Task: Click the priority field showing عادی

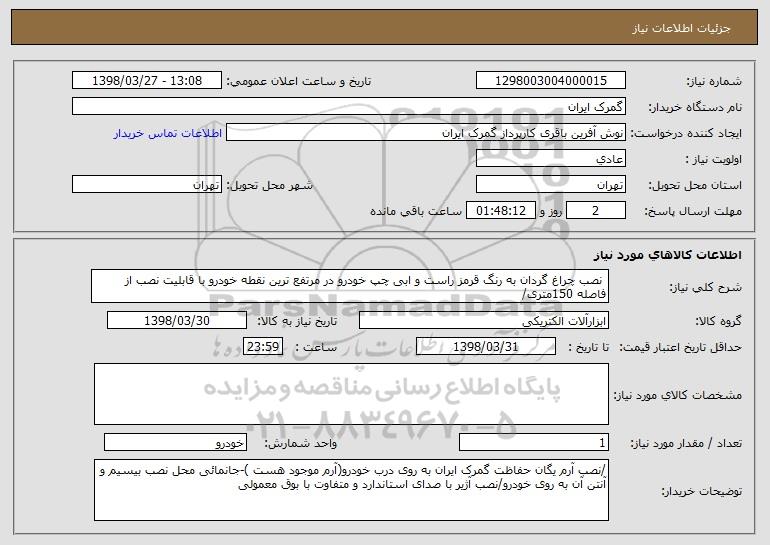Action: (x=550, y=159)
